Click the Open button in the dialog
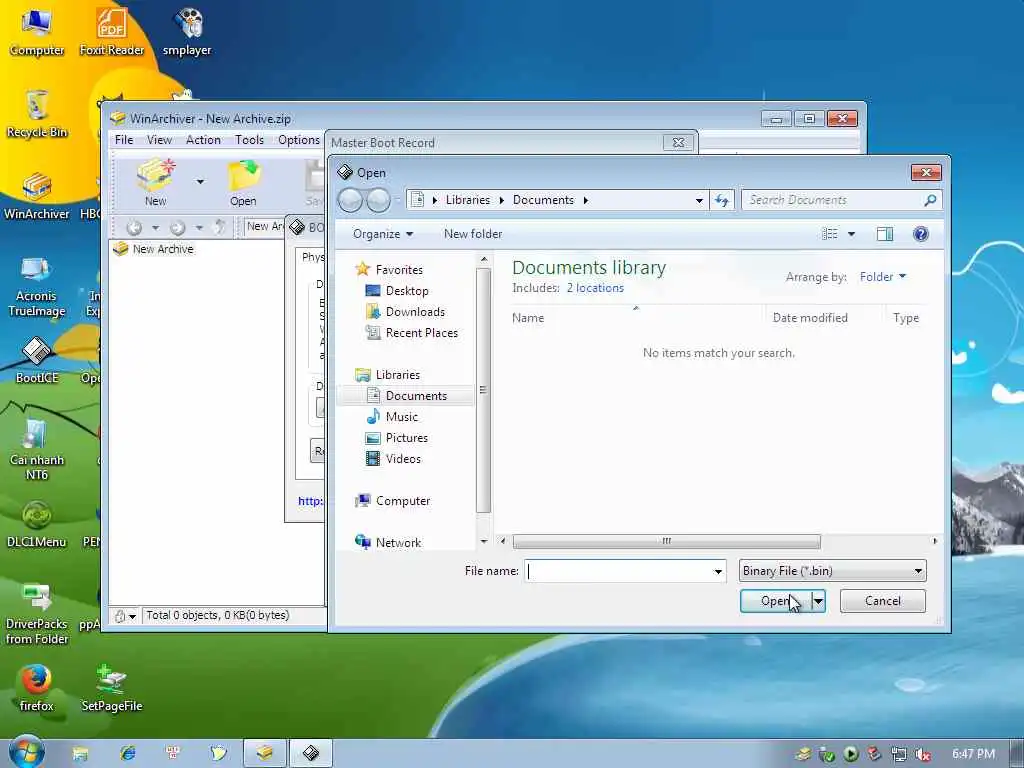 [775, 601]
